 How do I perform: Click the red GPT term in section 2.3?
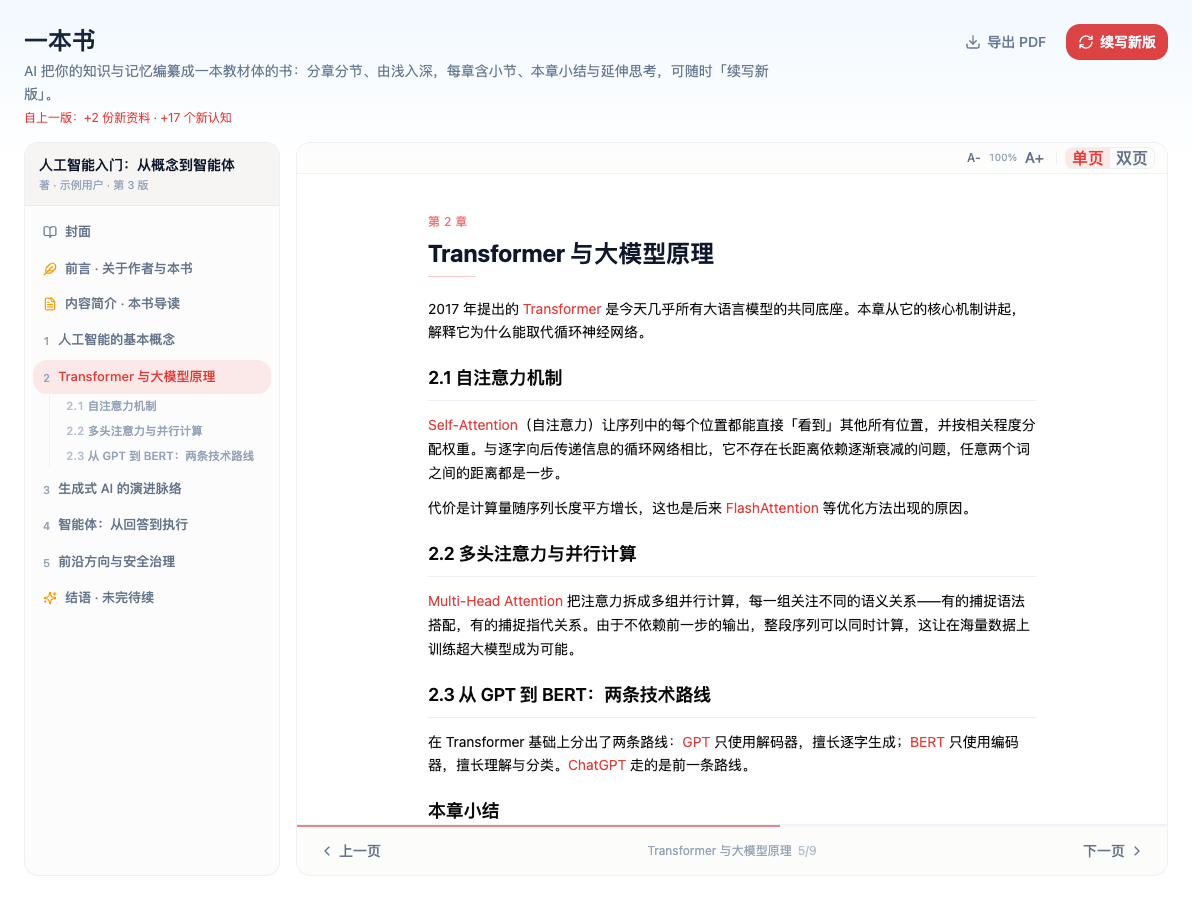(x=696, y=742)
